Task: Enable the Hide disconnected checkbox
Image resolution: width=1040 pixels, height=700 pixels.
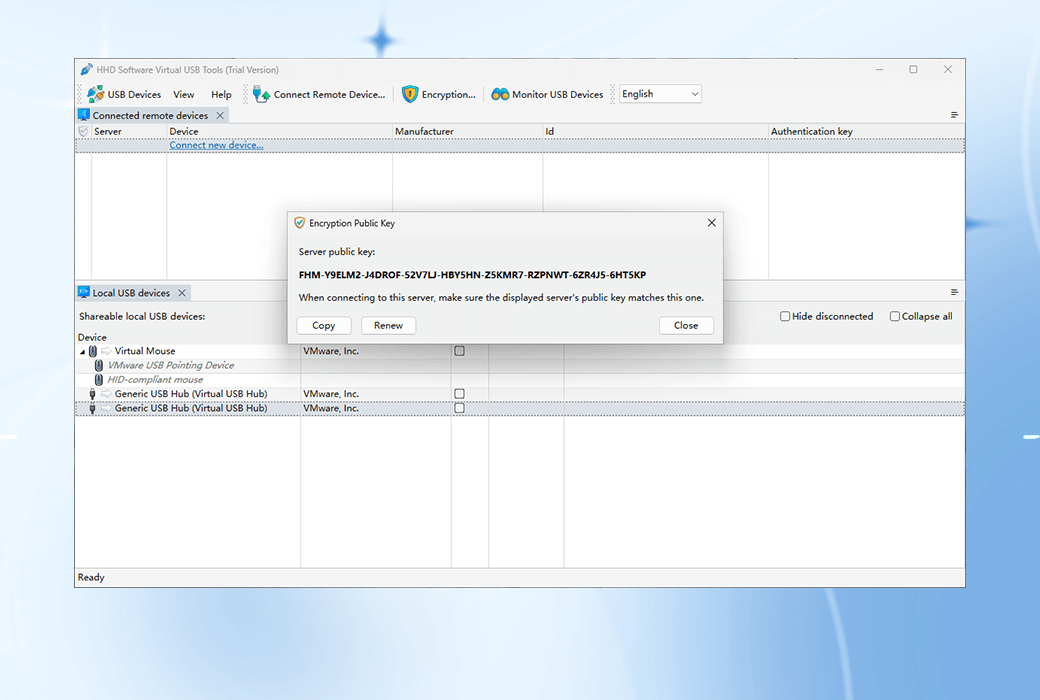Action: tap(786, 316)
